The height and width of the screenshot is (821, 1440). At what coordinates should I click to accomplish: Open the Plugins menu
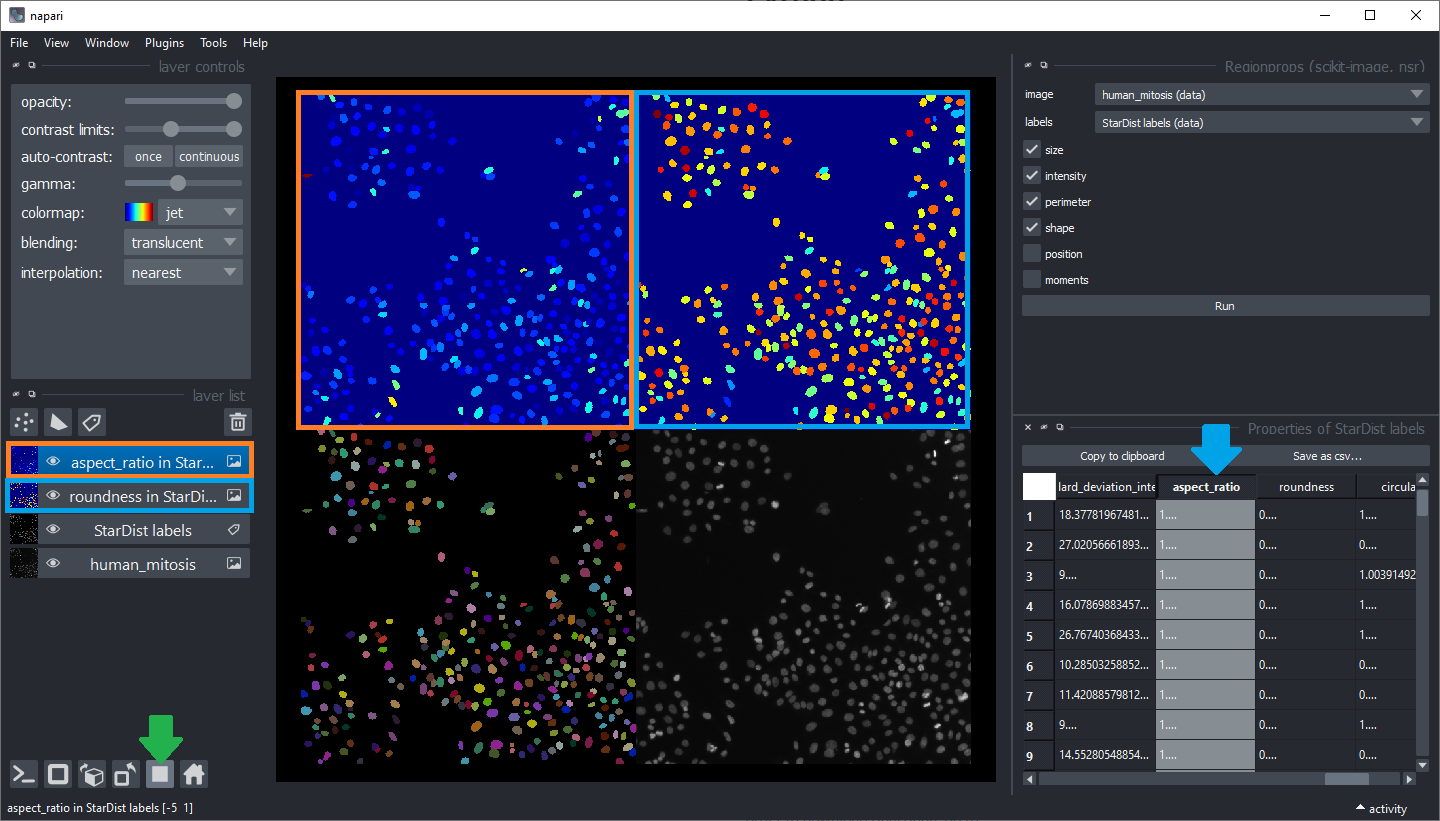point(164,43)
